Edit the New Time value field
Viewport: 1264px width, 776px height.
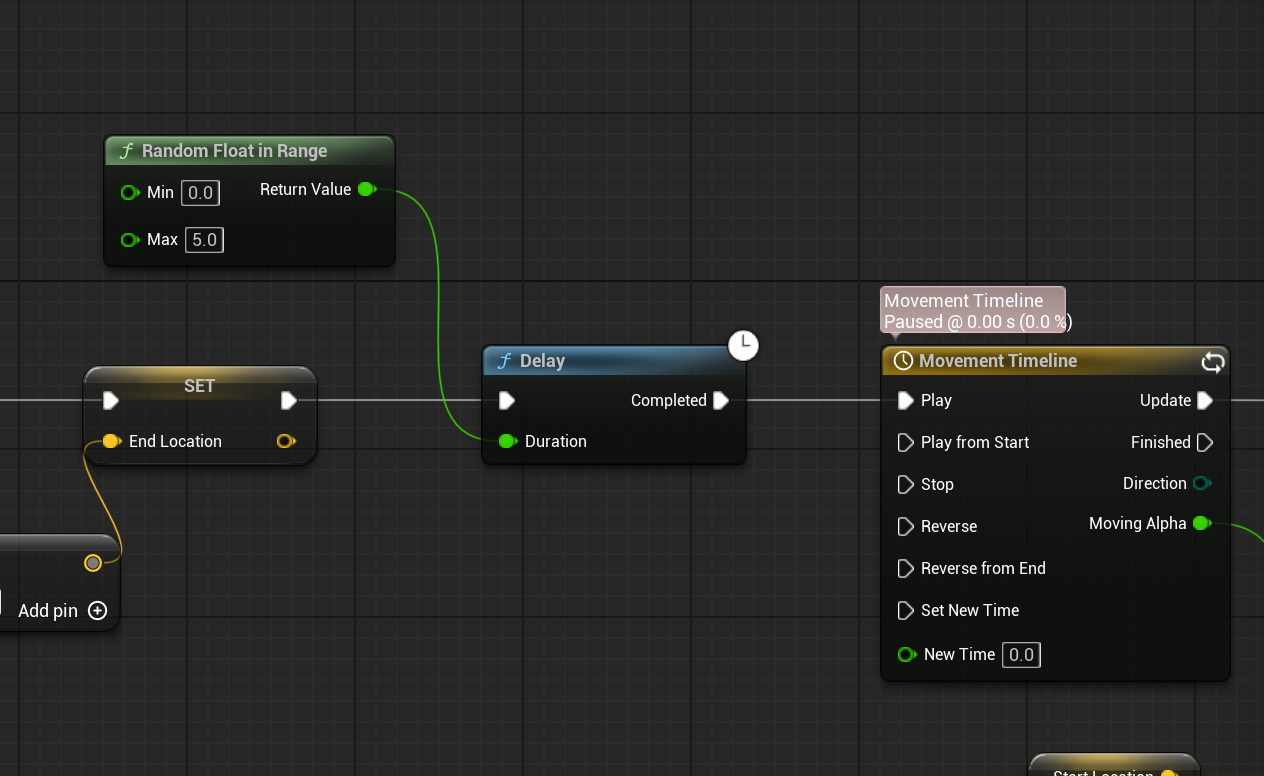(1021, 654)
